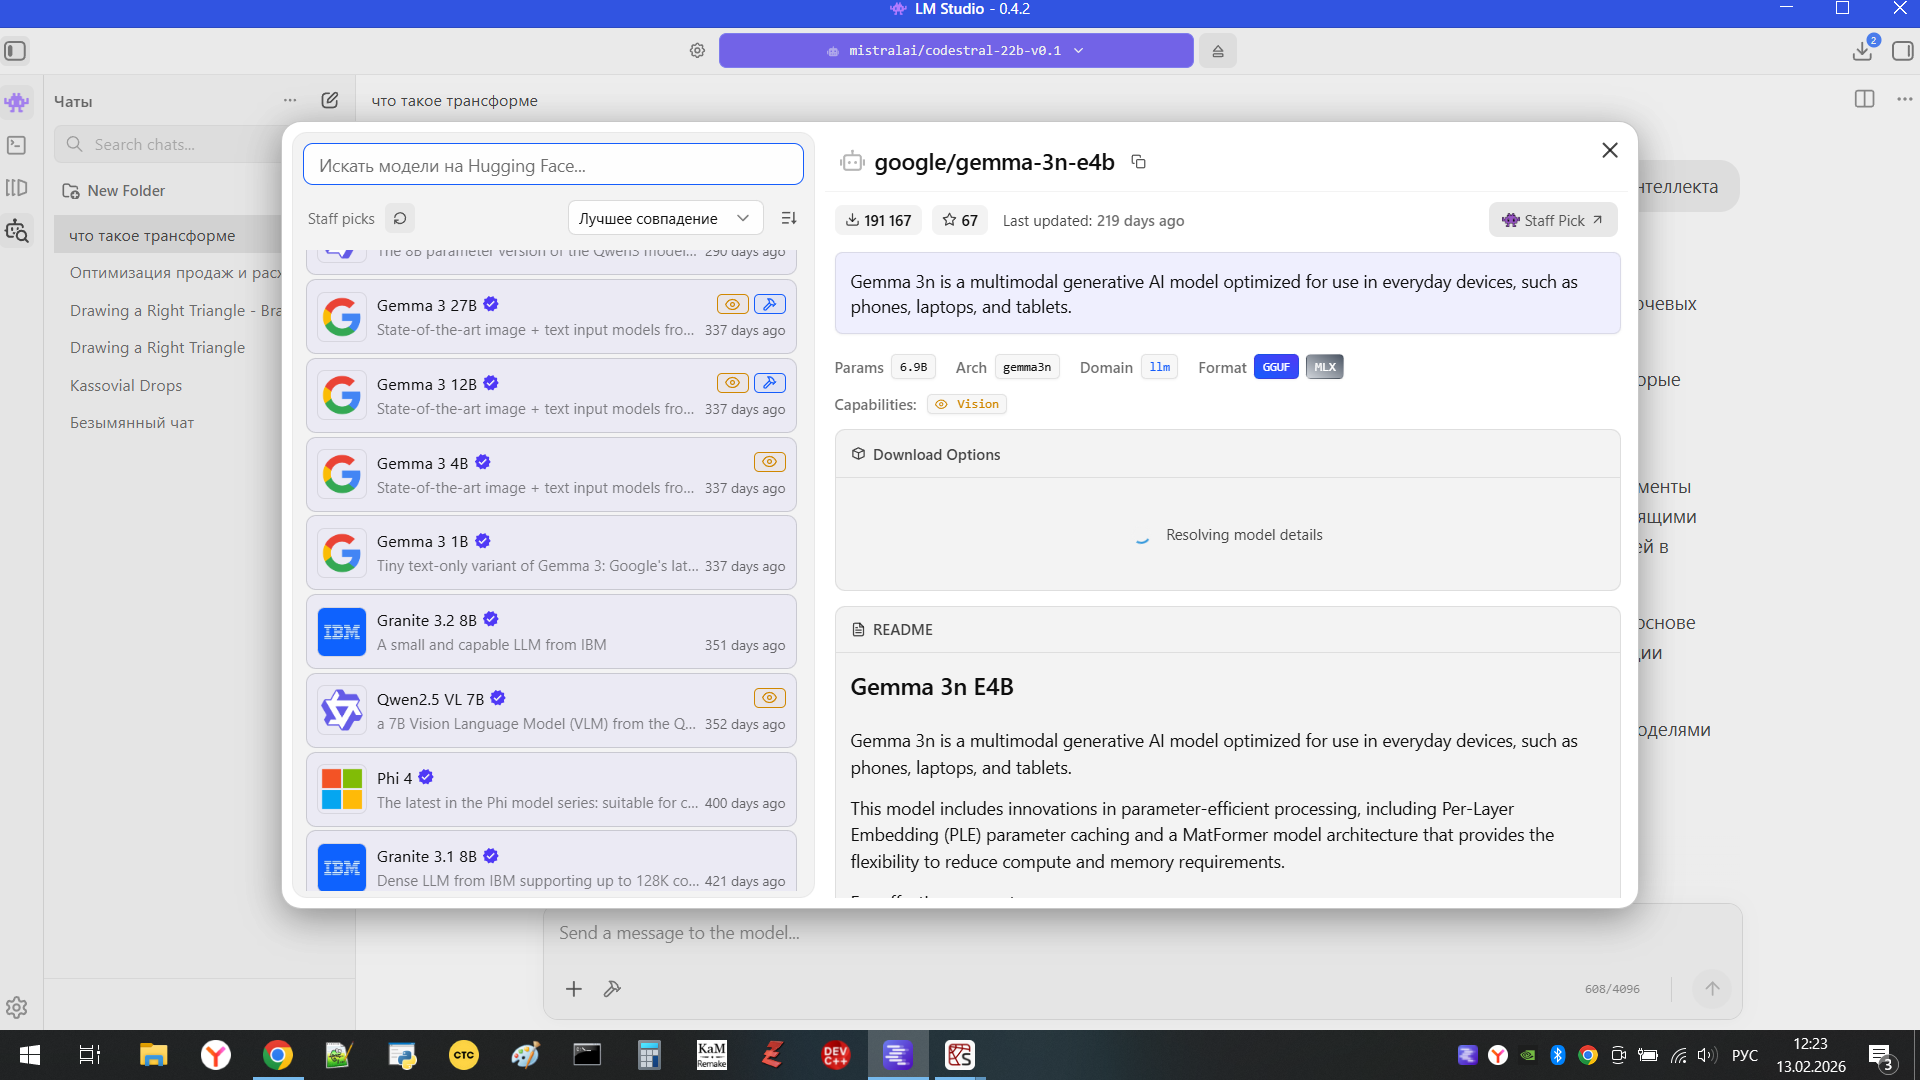Refresh the Staff picks list
Screen dimensions: 1920x1080
pyautogui.click(x=399, y=218)
